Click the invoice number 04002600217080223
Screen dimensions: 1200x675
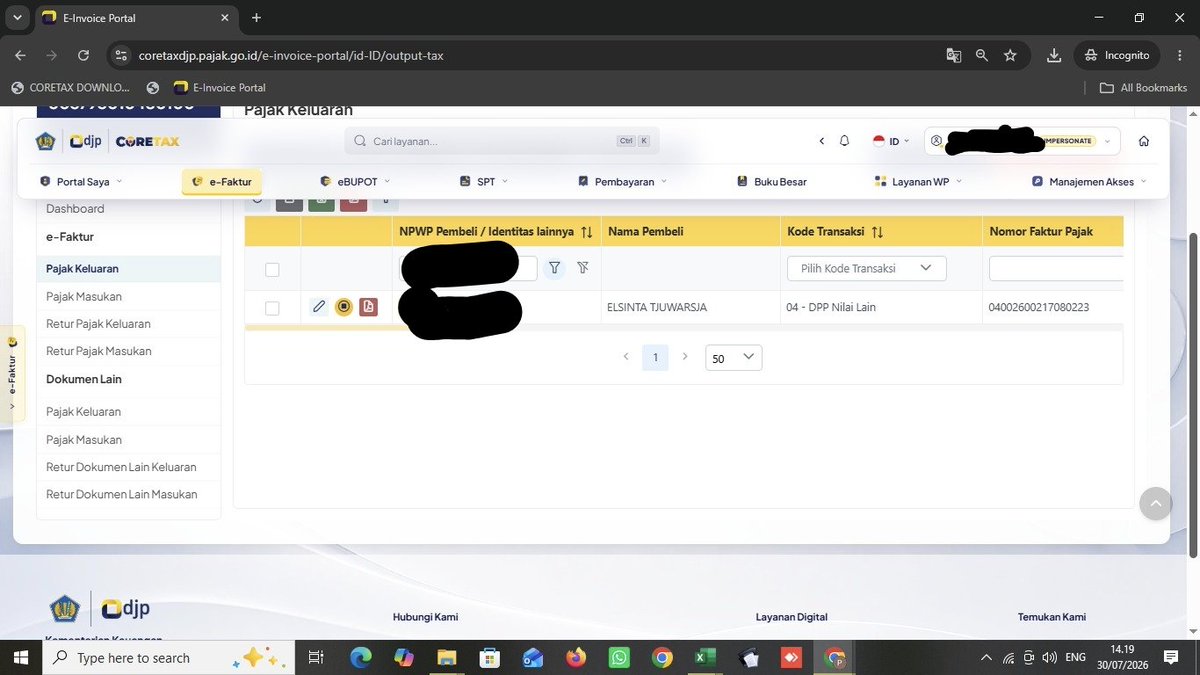[x=1039, y=307]
